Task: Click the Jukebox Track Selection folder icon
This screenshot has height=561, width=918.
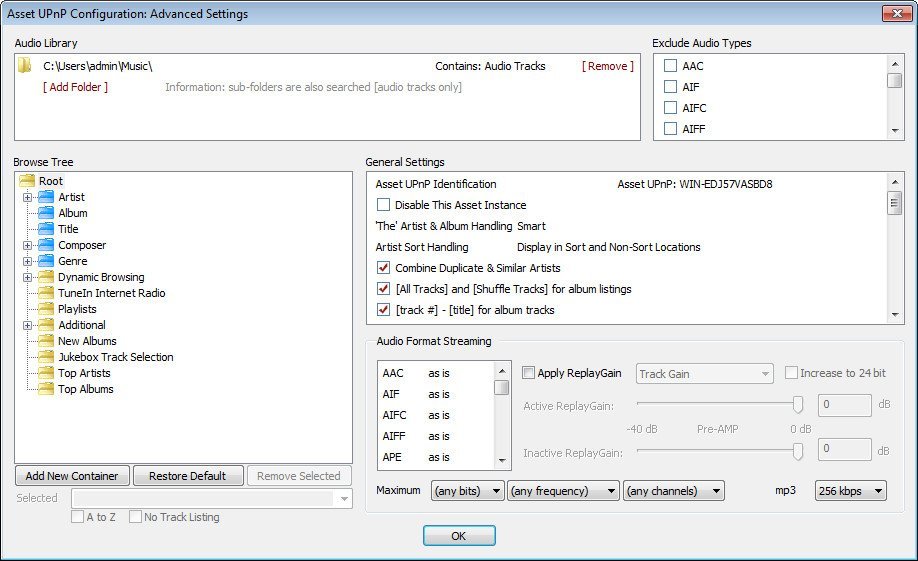Action: click(x=46, y=357)
